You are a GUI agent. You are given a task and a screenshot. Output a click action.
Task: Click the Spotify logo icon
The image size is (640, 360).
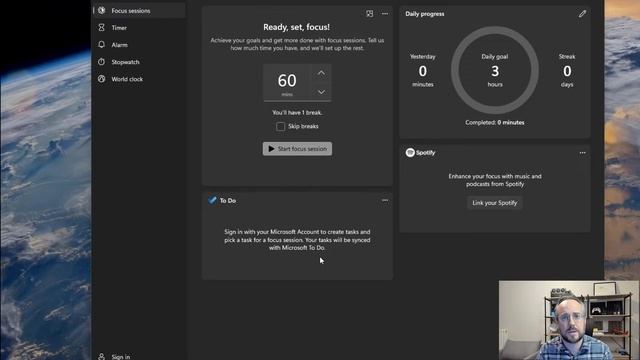(410, 153)
